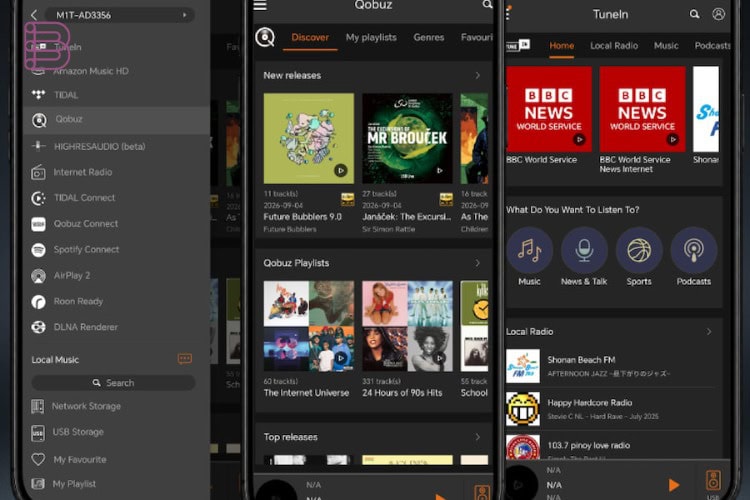Tap the back arrow beside M1T-AD3356
The width and height of the screenshot is (750, 500).
tap(34, 15)
